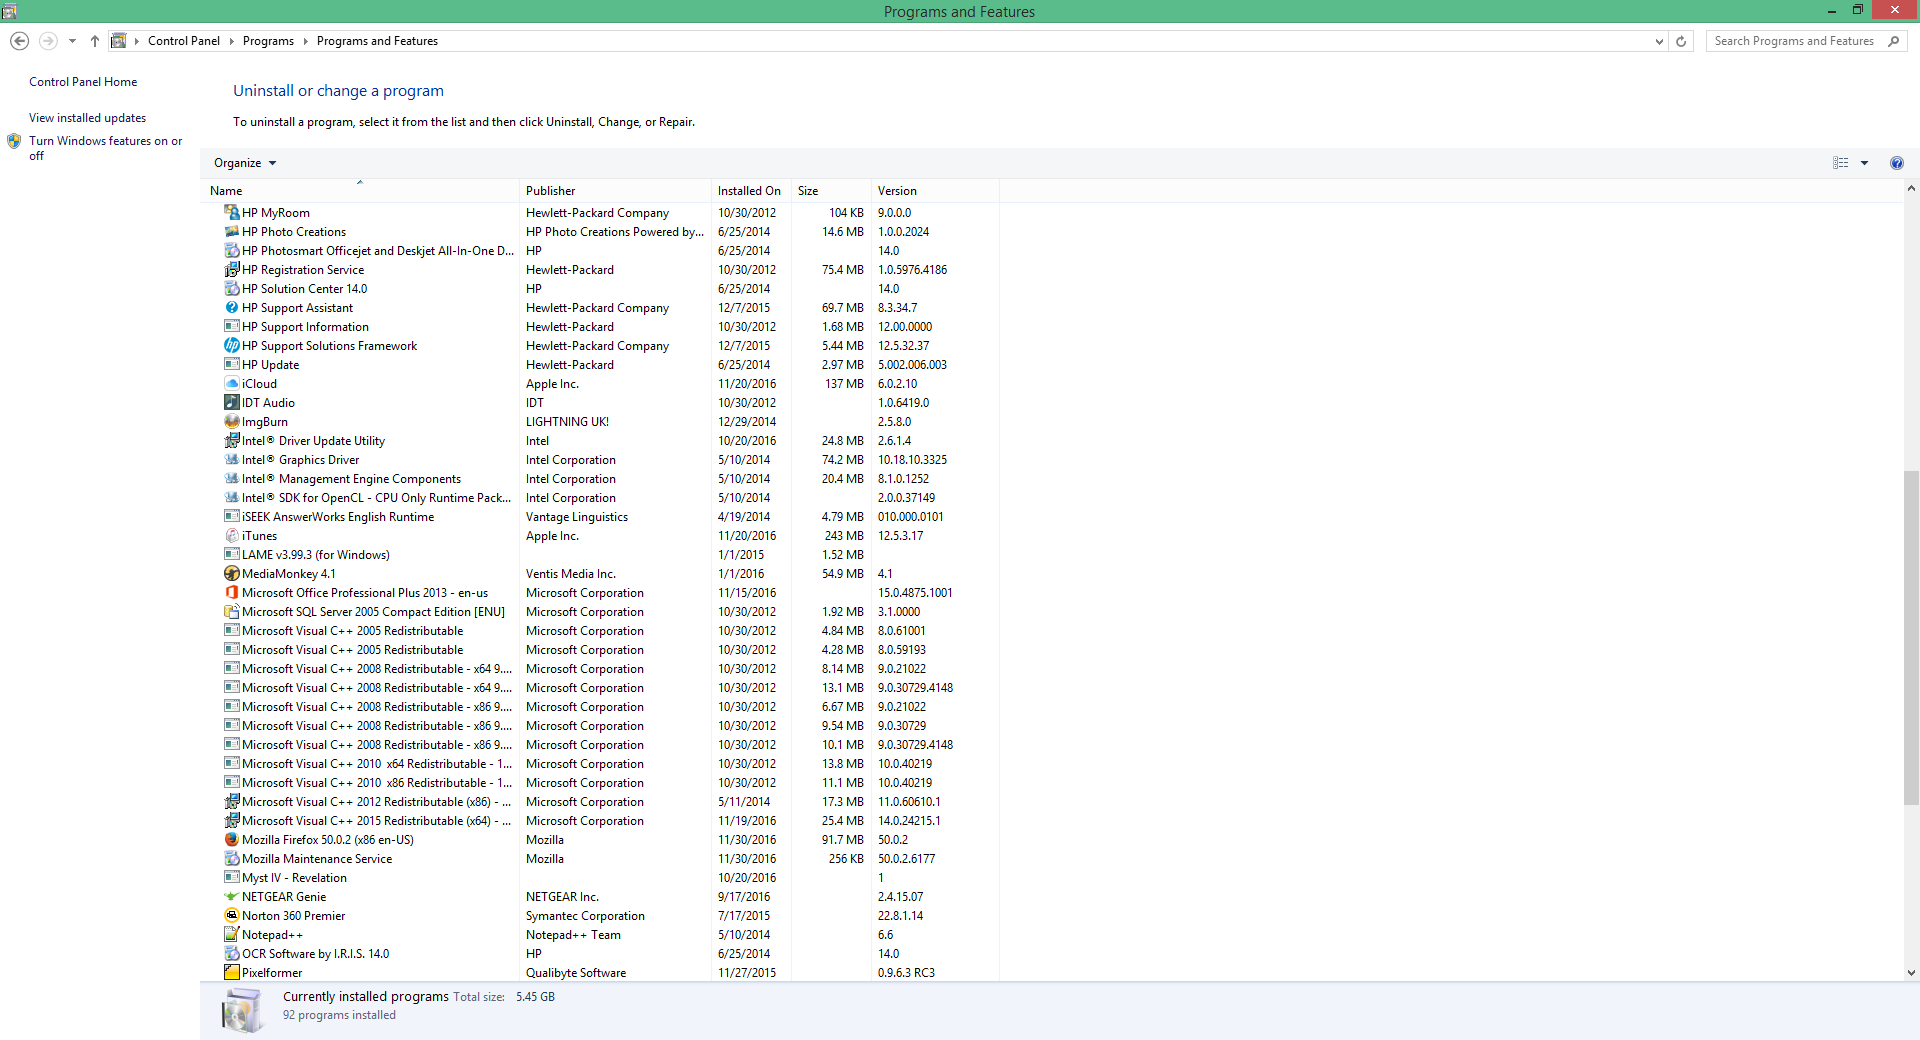Focus the Search Programs and Features box
The width and height of the screenshot is (1920, 1040).
pyautogui.click(x=1794, y=41)
